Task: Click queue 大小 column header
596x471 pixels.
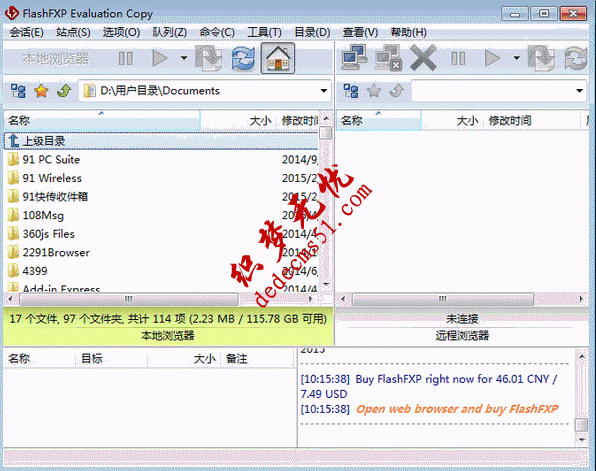Action: [x=184, y=358]
